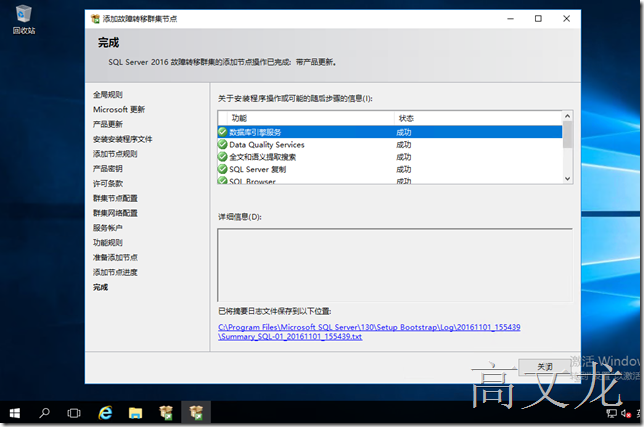The height and width of the screenshot is (427, 644).
Task: Click the bold 完成 step in sidebar
Action: (100, 287)
